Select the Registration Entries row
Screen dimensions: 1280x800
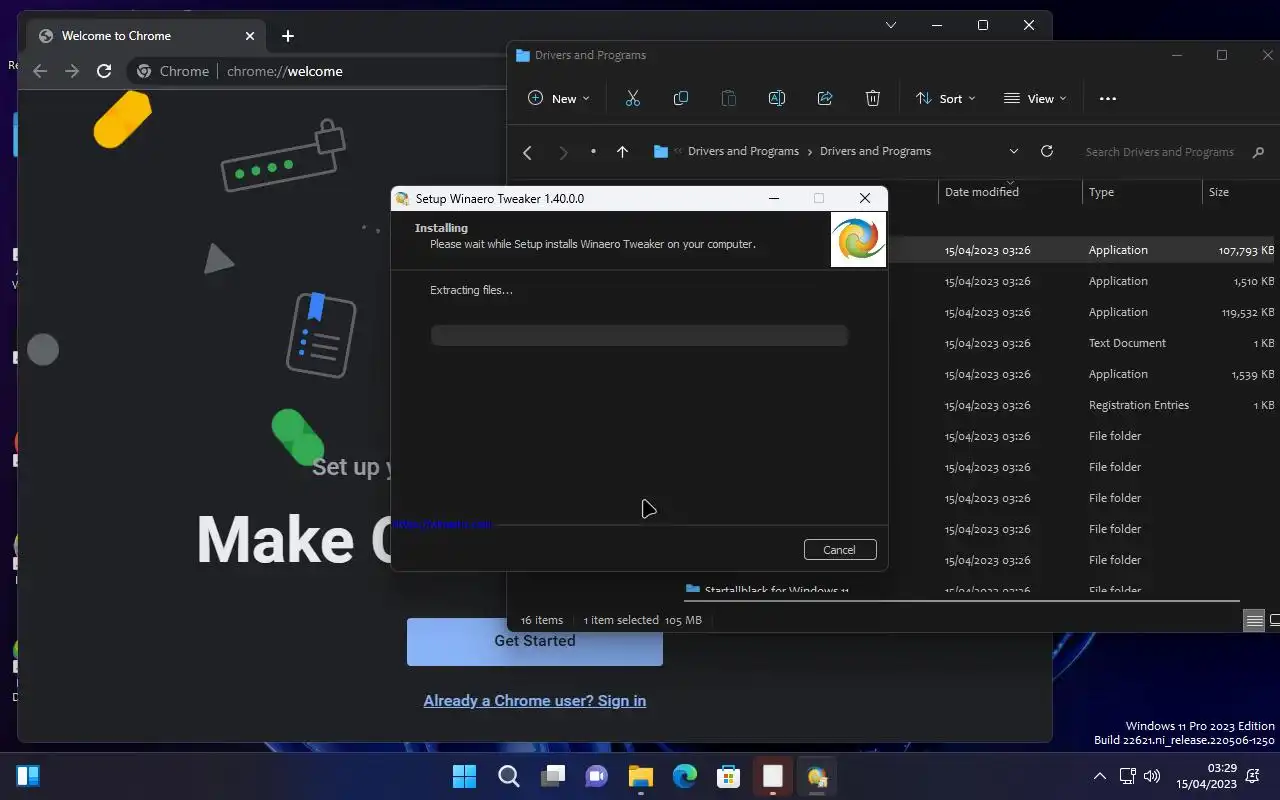1082,405
